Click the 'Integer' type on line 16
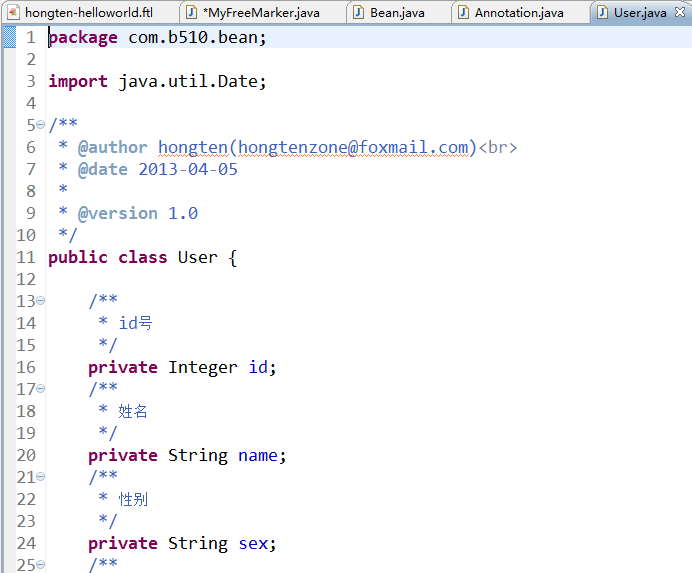The height and width of the screenshot is (573, 692). tap(203, 367)
